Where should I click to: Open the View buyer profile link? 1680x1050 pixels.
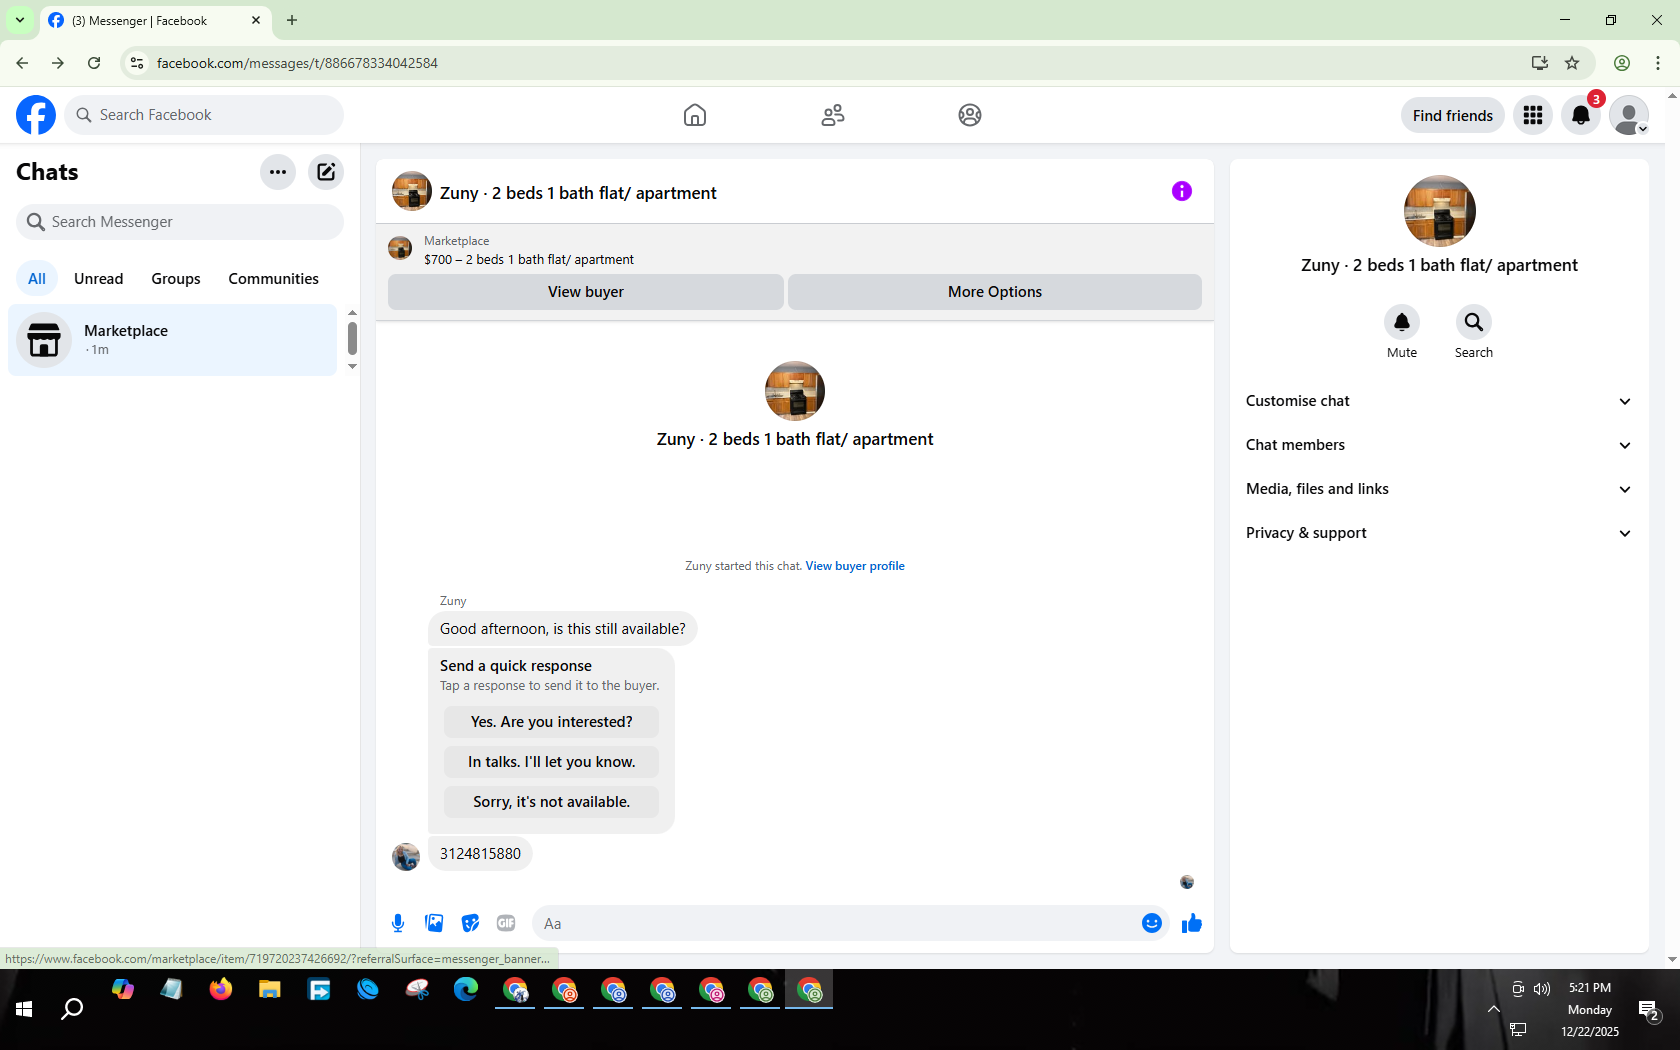[x=855, y=566]
